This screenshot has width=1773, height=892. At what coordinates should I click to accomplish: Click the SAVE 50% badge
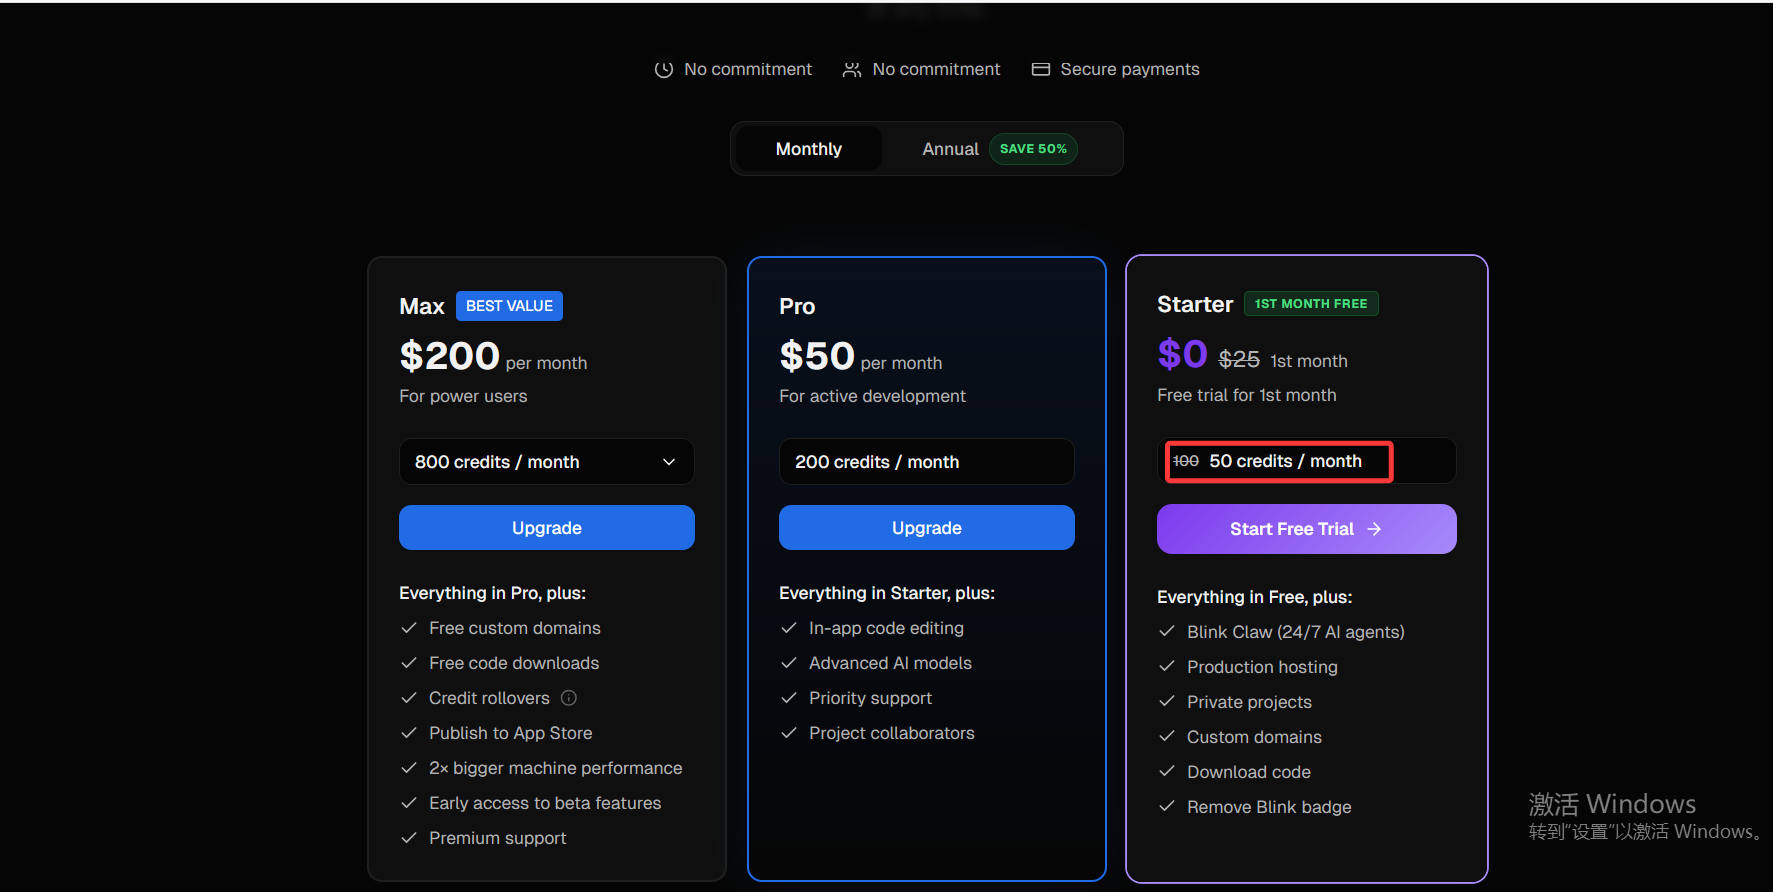click(1033, 149)
